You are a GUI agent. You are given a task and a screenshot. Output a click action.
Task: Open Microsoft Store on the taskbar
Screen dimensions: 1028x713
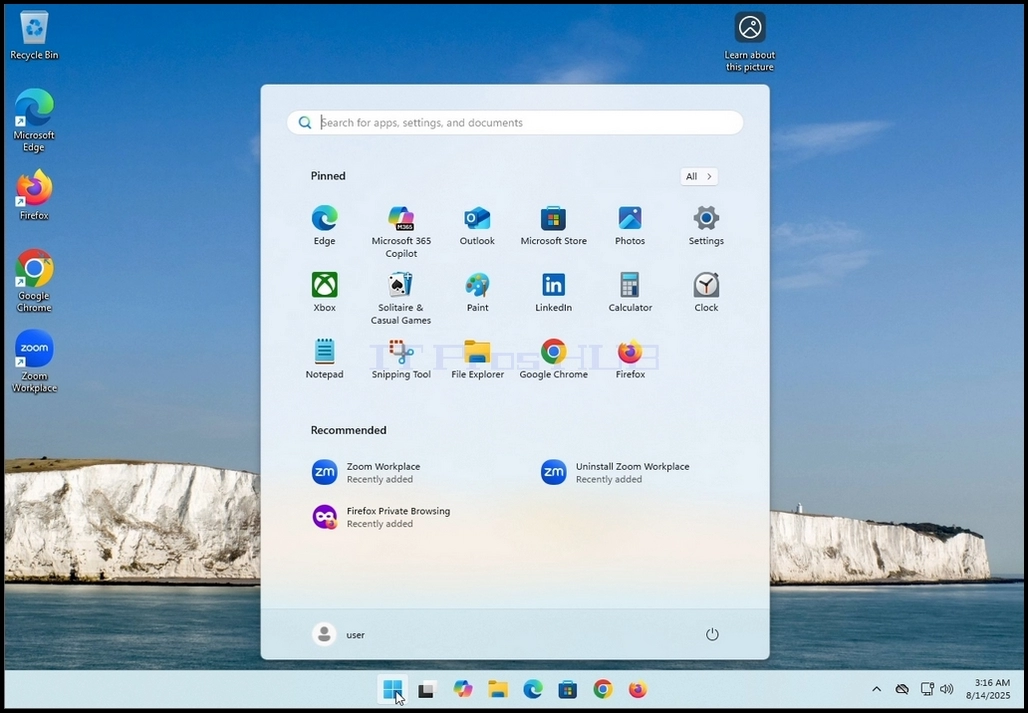tap(568, 689)
